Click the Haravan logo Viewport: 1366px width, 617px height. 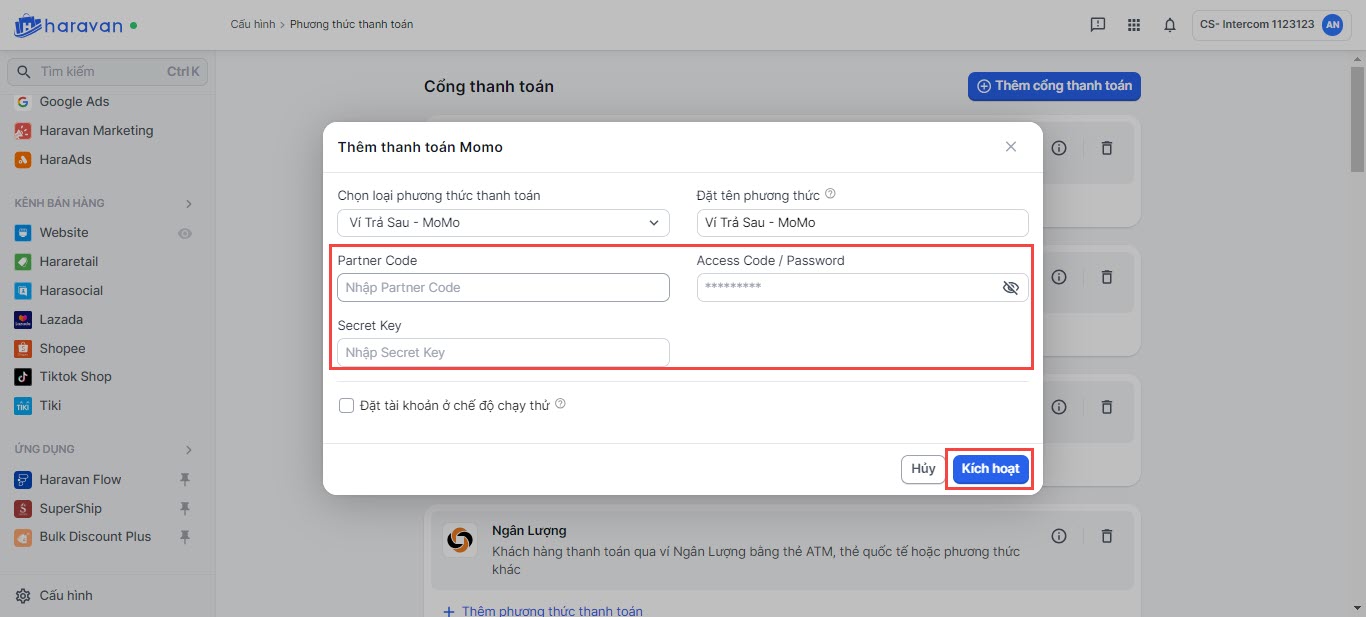[68, 25]
